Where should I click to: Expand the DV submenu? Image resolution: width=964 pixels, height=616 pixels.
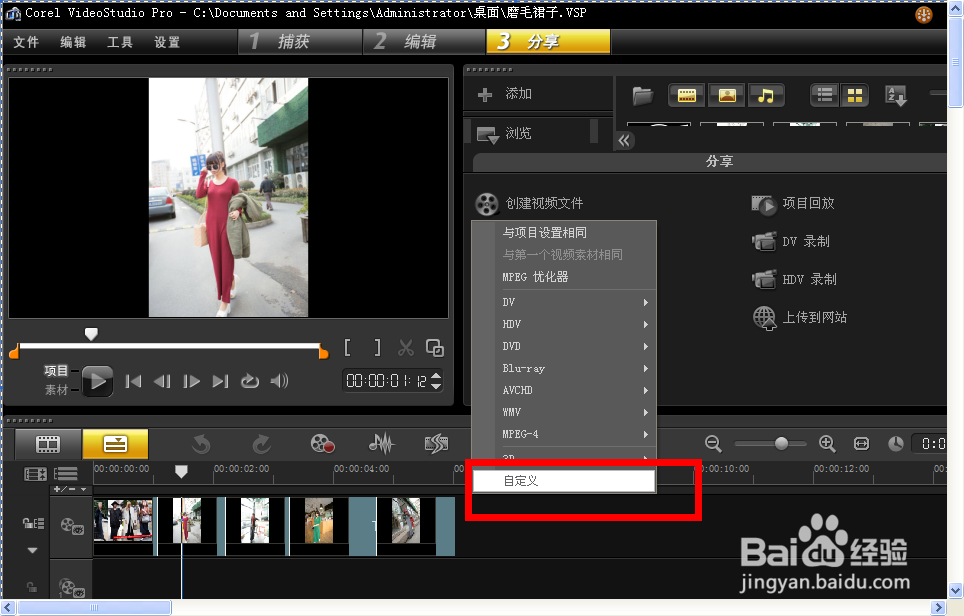tap(564, 302)
